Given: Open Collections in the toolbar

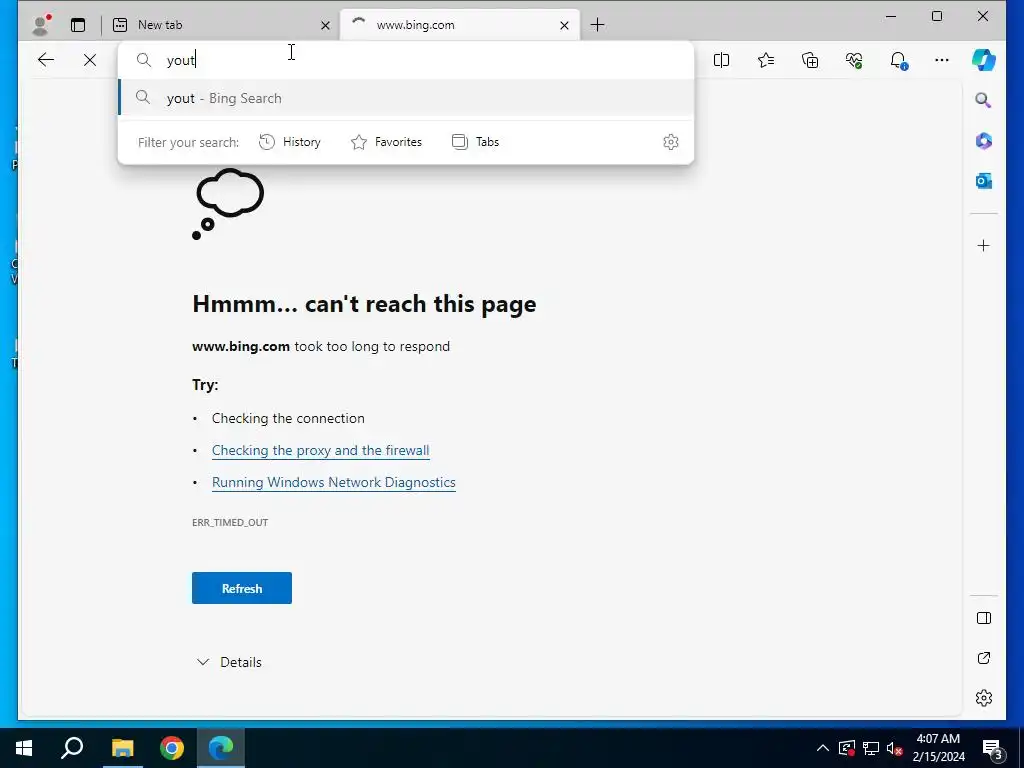Looking at the screenshot, I should click(x=810, y=60).
